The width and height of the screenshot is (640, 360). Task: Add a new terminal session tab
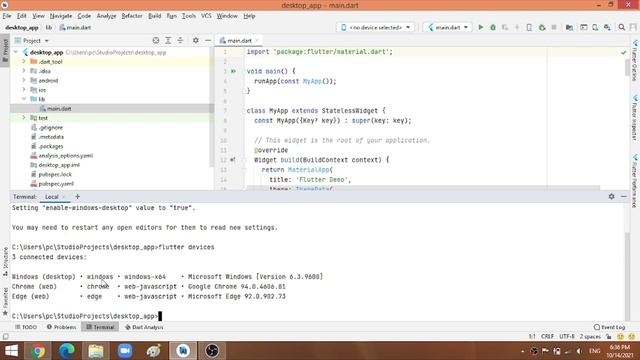coord(78,196)
